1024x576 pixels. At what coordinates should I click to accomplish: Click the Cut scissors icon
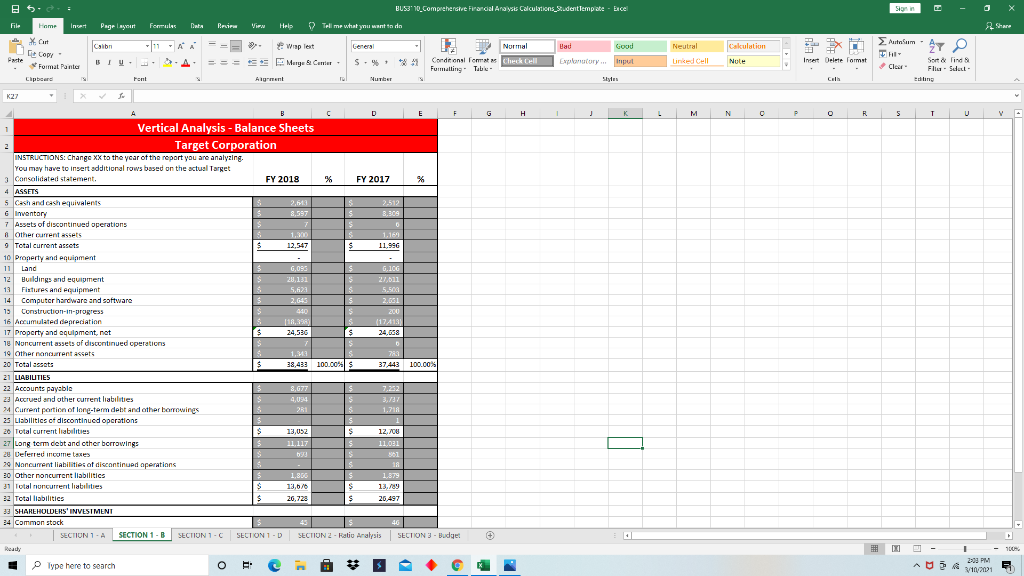coord(33,42)
